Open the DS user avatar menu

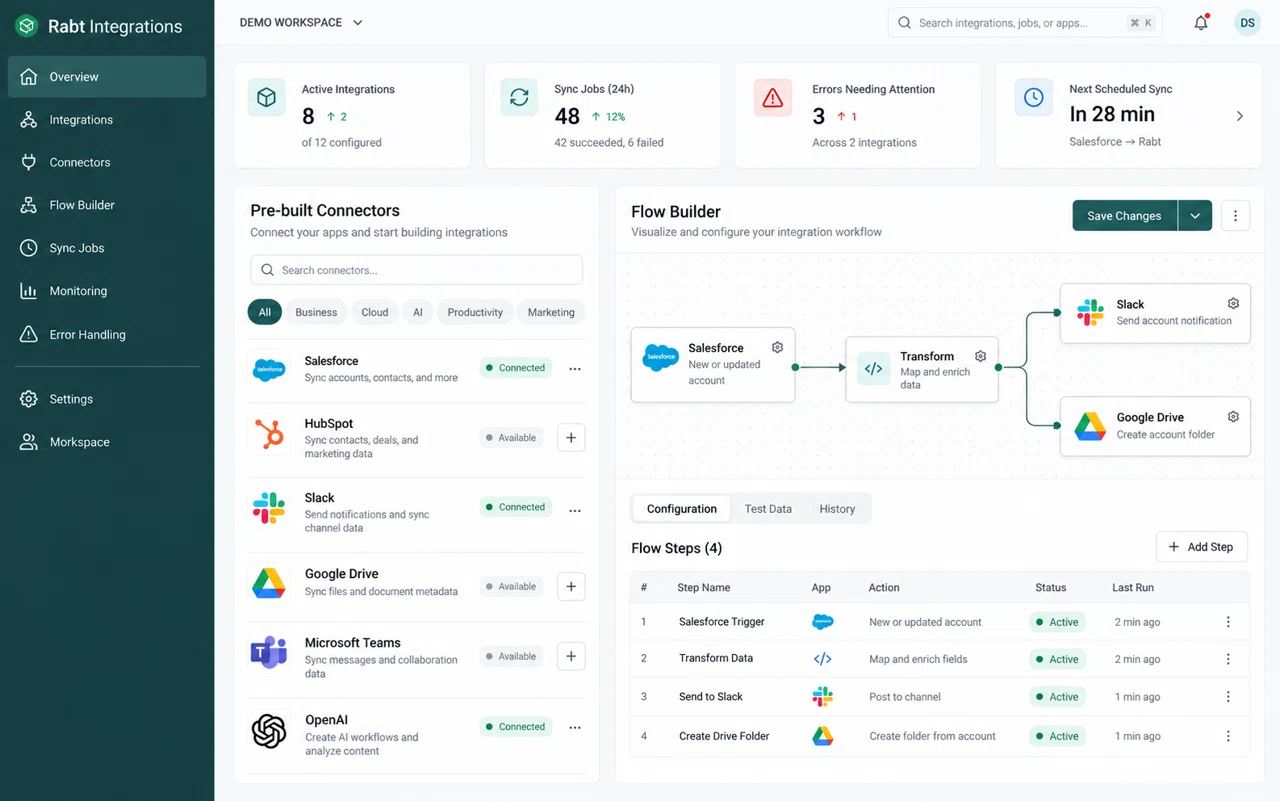(1247, 23)
